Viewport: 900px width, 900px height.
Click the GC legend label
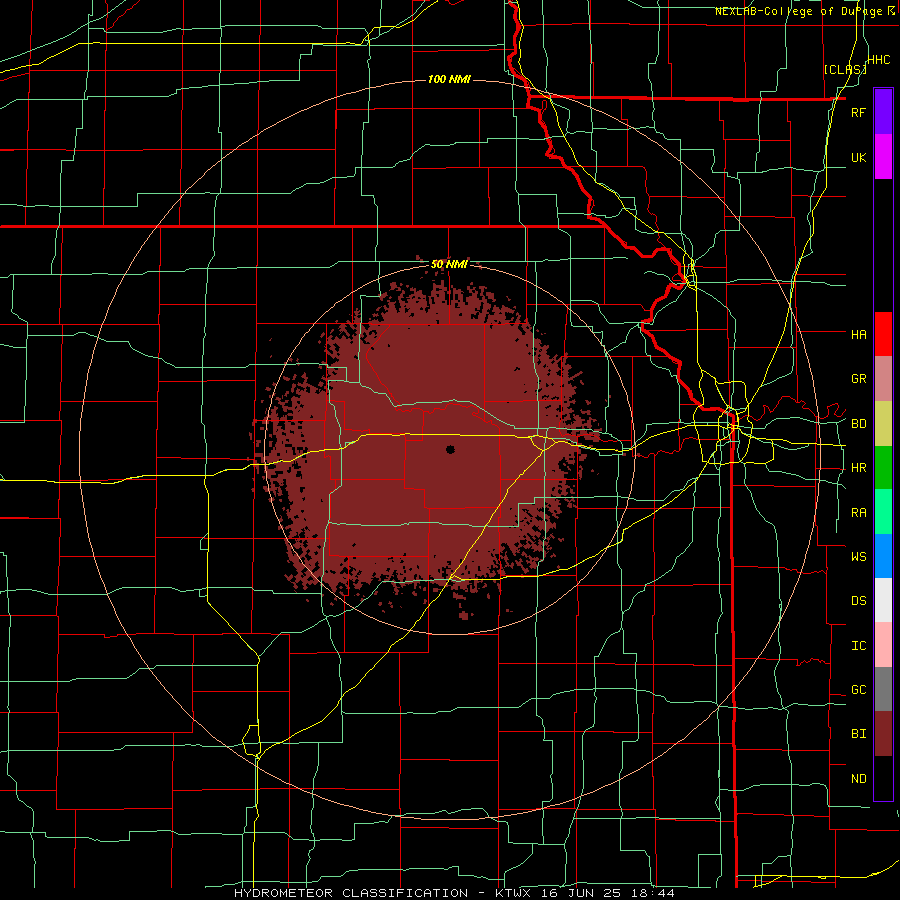(x=858, y=690)
